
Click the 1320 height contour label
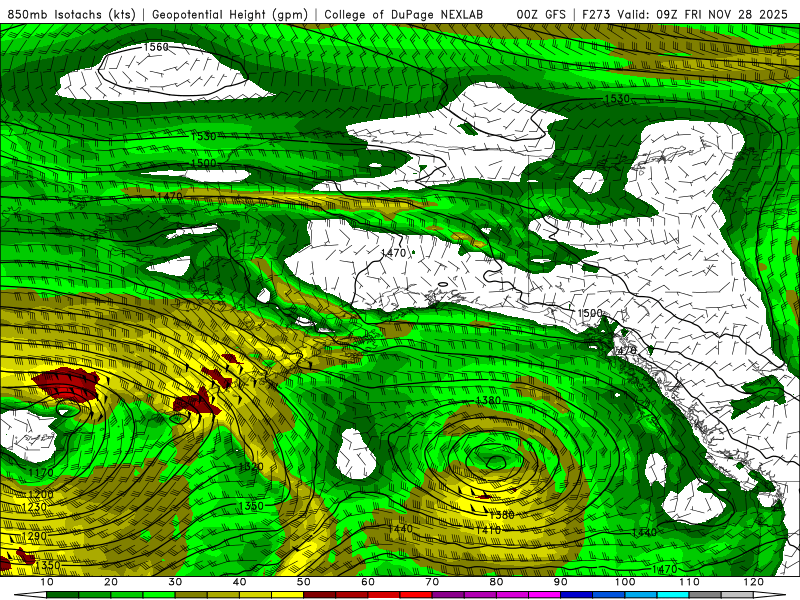click(251, 467)
